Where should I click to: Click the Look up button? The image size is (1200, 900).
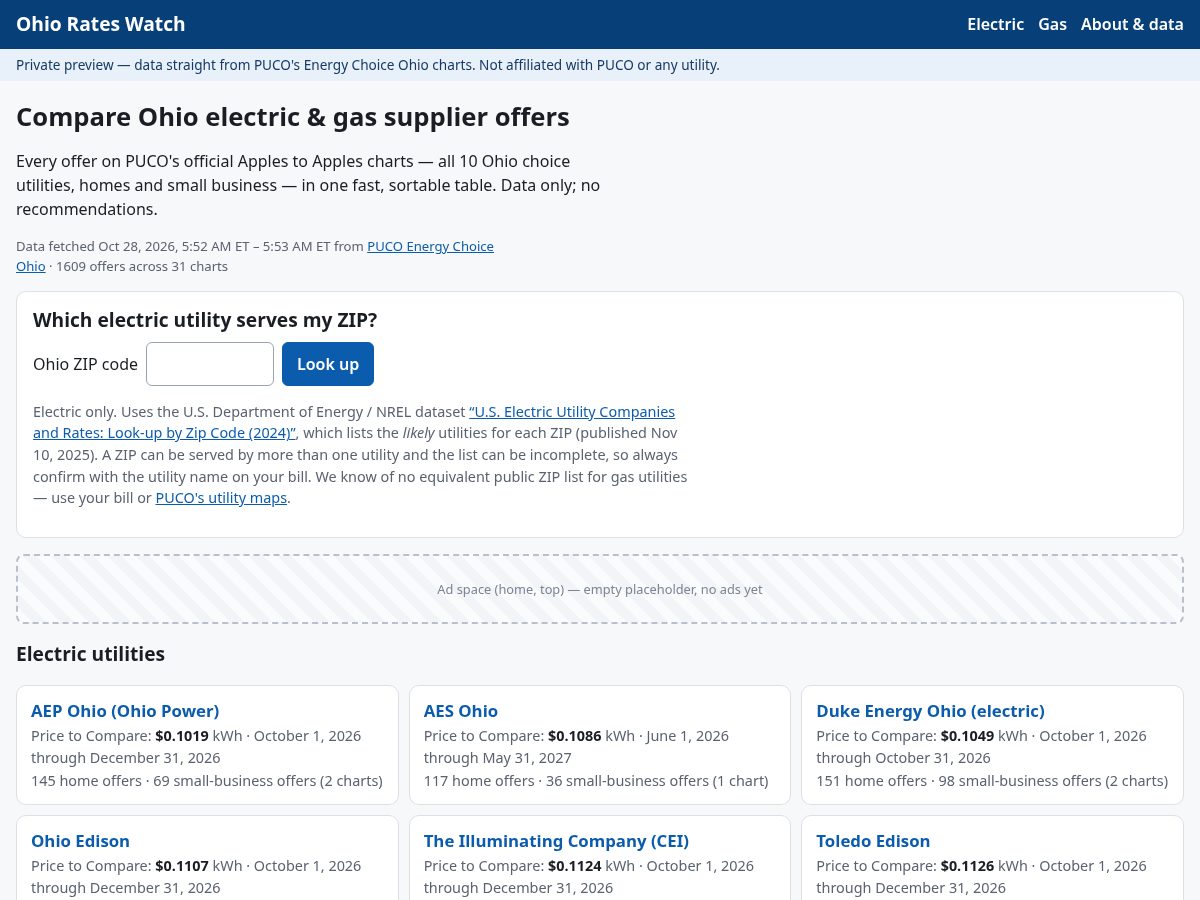[x=328, y=364]
